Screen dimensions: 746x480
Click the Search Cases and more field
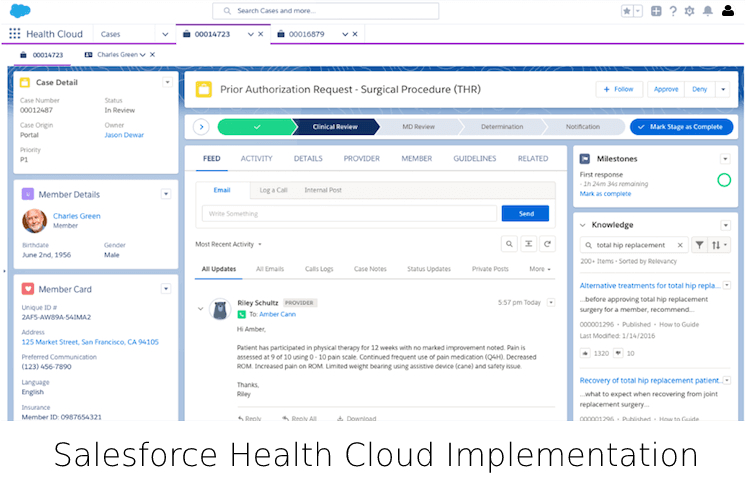[325, 11]
